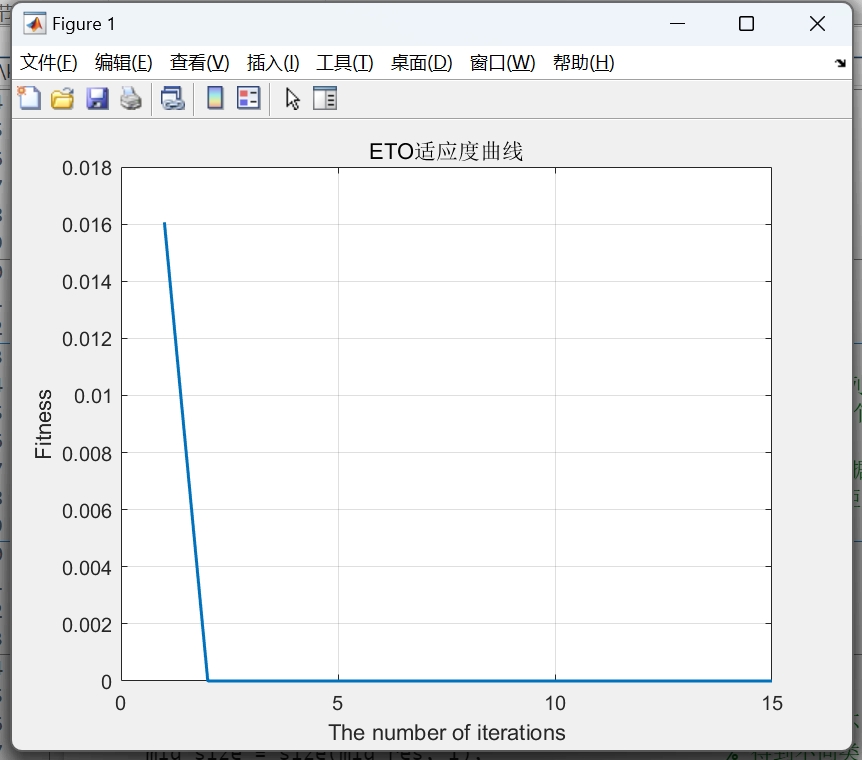862x760 pixels.
Task: Open the 工具(T) menu
Action: (344, 61)
